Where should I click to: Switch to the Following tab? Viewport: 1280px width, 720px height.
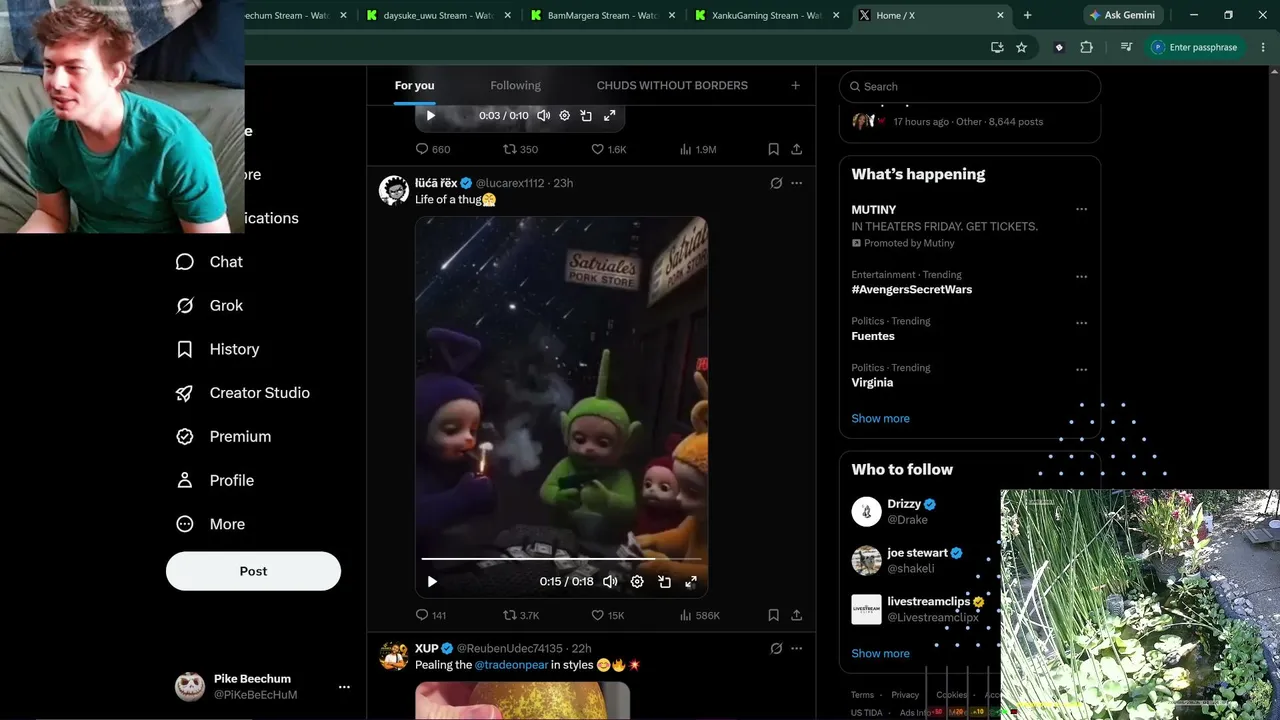515,85
